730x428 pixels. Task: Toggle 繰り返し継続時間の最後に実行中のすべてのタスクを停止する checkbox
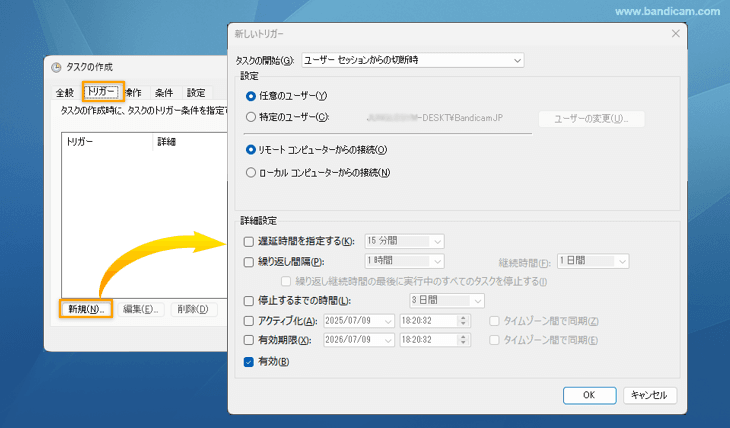click(286, 281)
